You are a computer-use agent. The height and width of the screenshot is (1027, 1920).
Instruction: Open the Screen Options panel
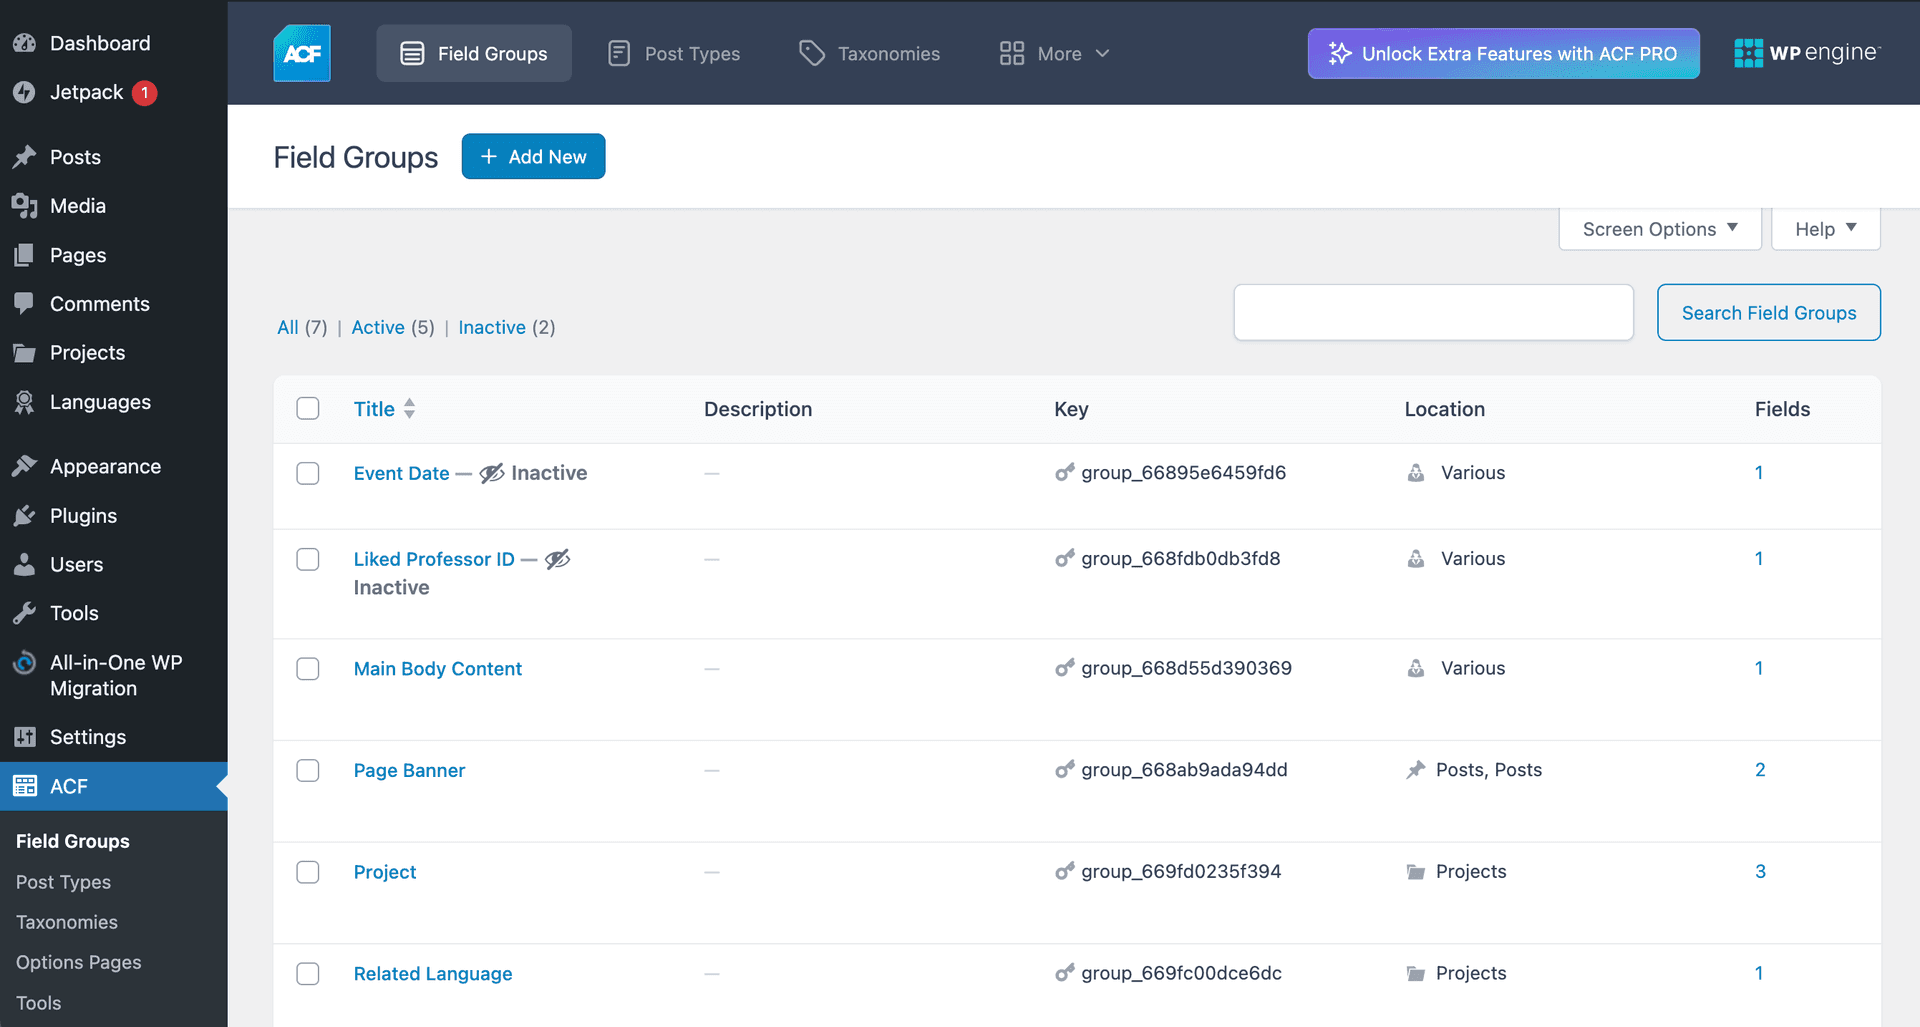(x=1658, y=229)
